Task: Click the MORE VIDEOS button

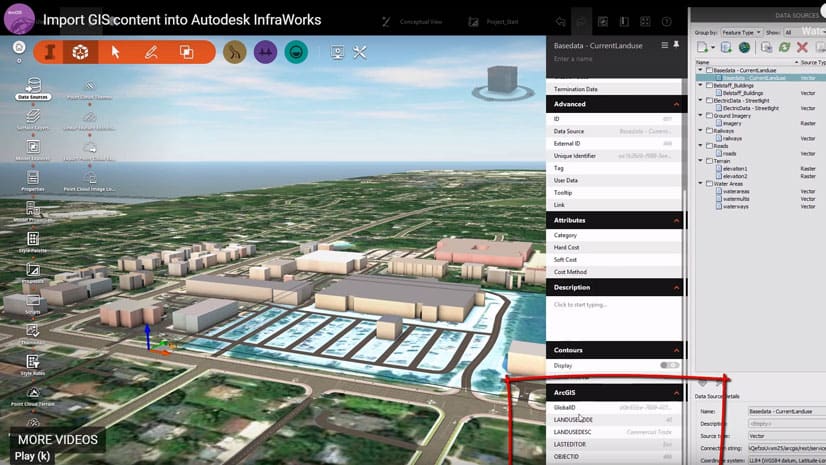Action: [58, 440]
